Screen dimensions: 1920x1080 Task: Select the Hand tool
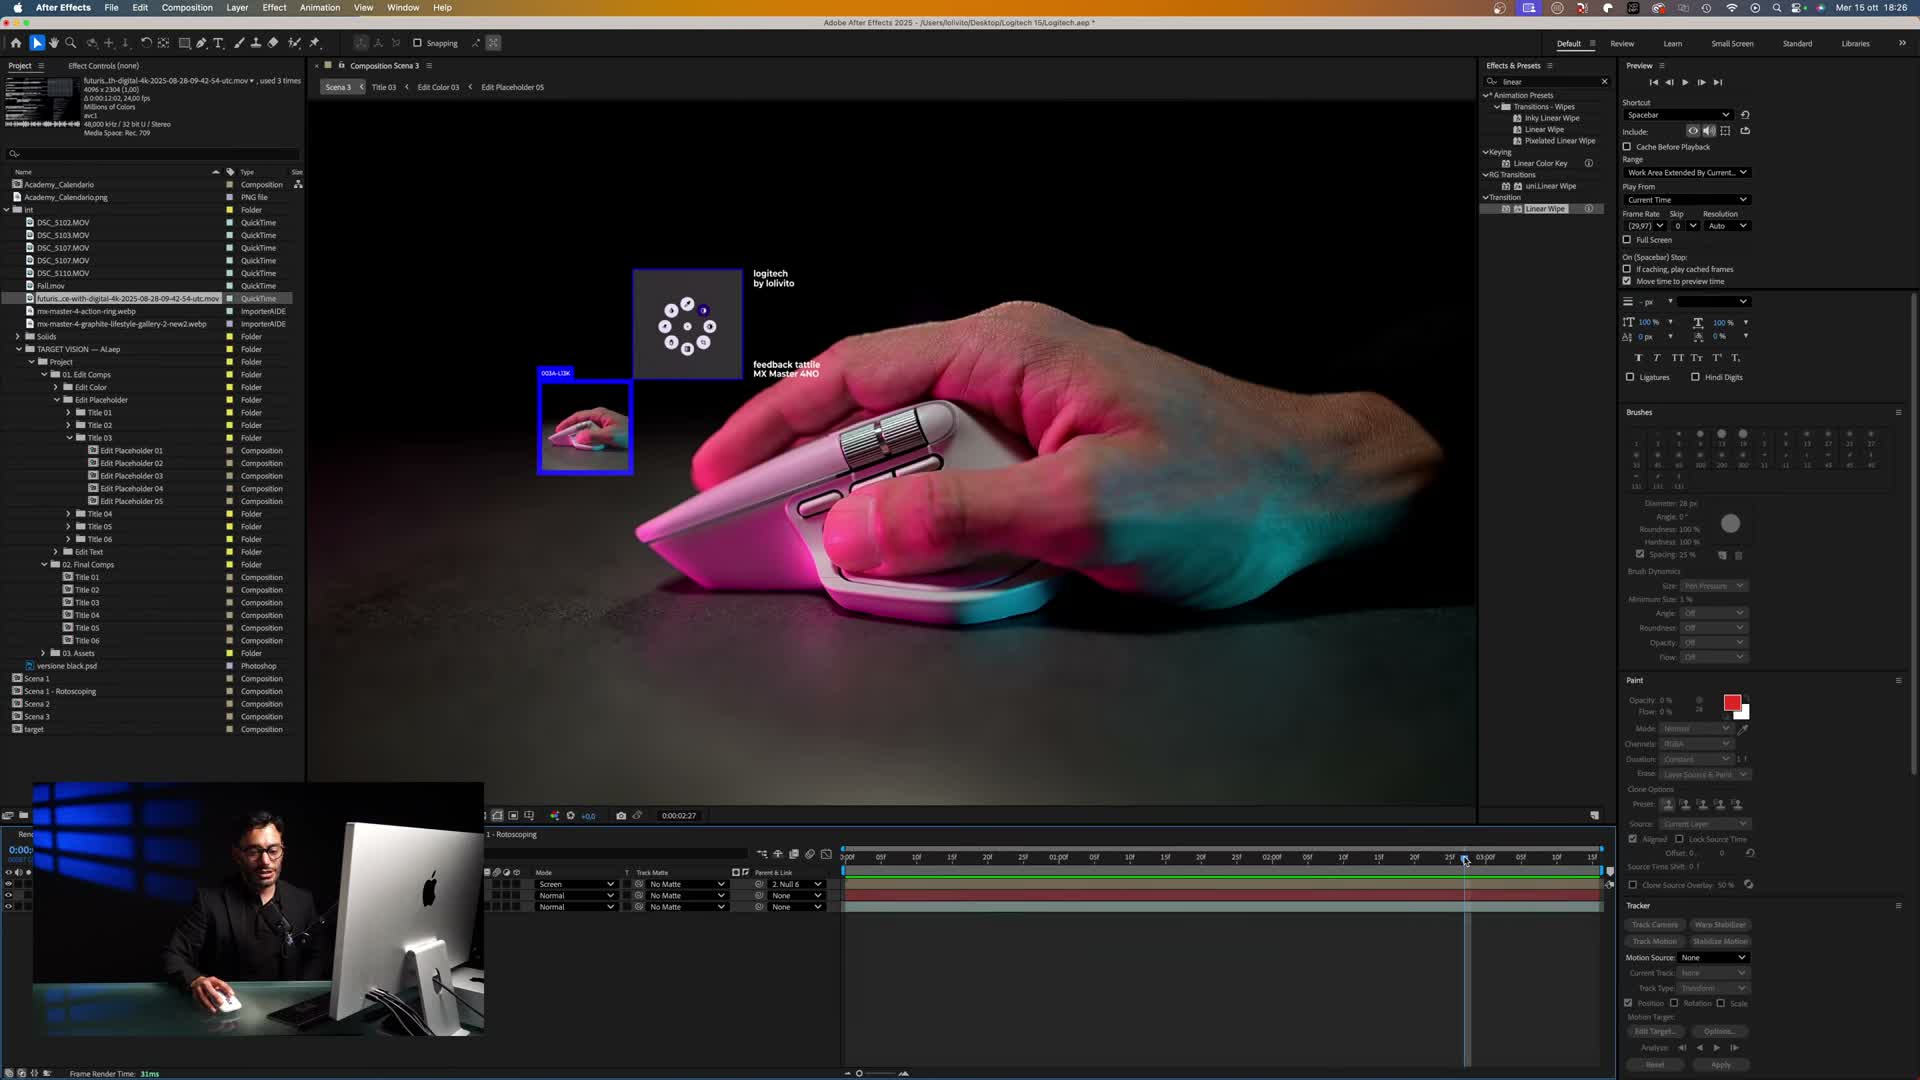pos(54,43)
